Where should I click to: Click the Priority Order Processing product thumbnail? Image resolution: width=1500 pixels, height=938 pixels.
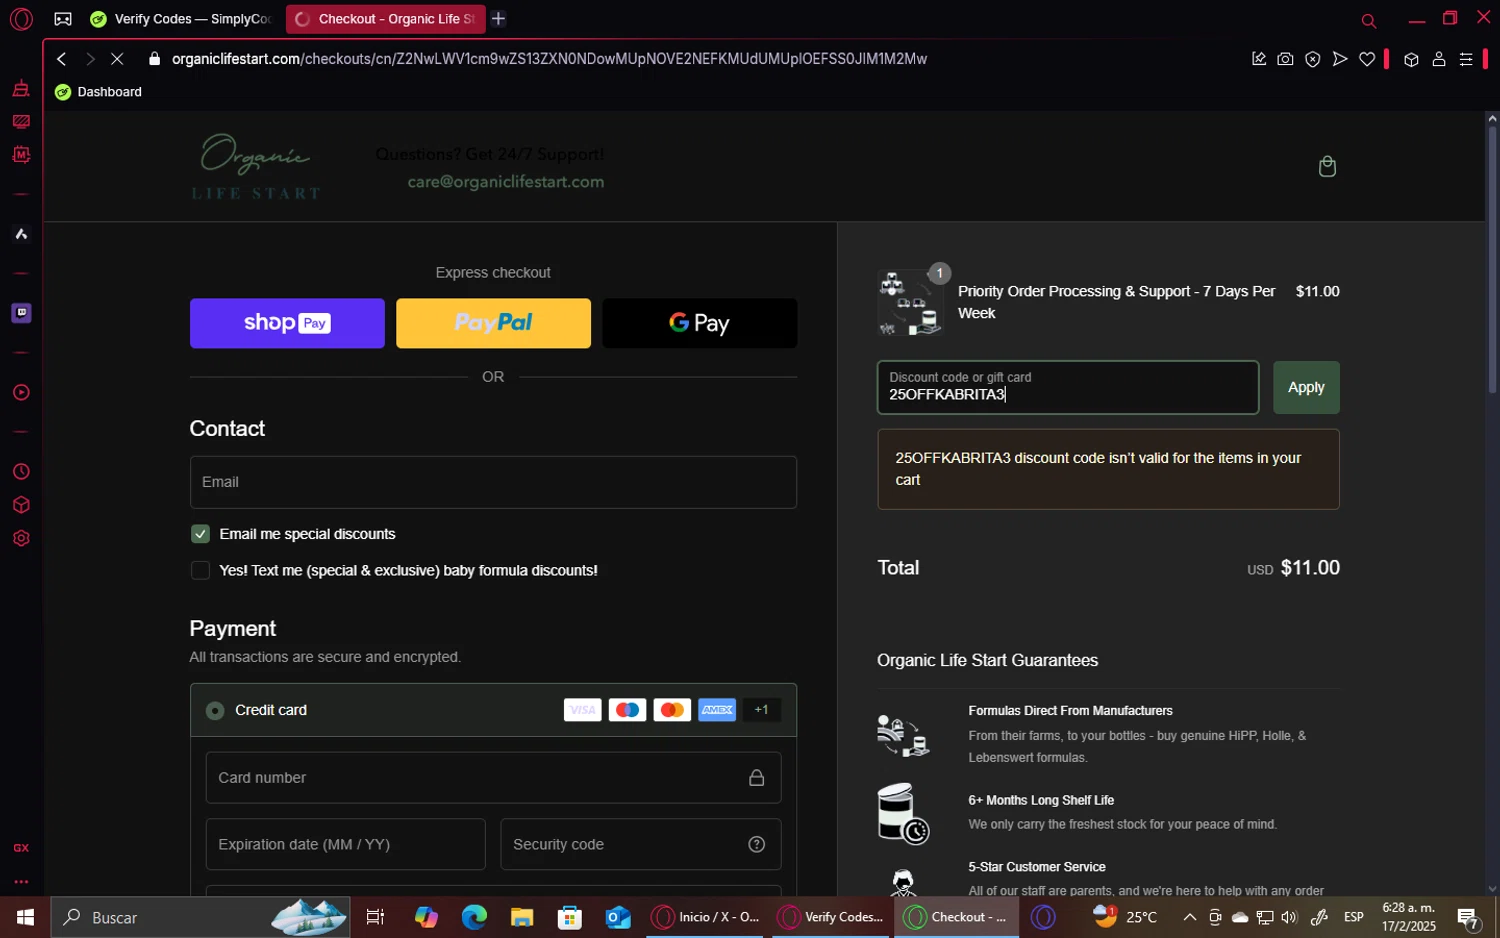pyautogui.click(x=910, y=302)
